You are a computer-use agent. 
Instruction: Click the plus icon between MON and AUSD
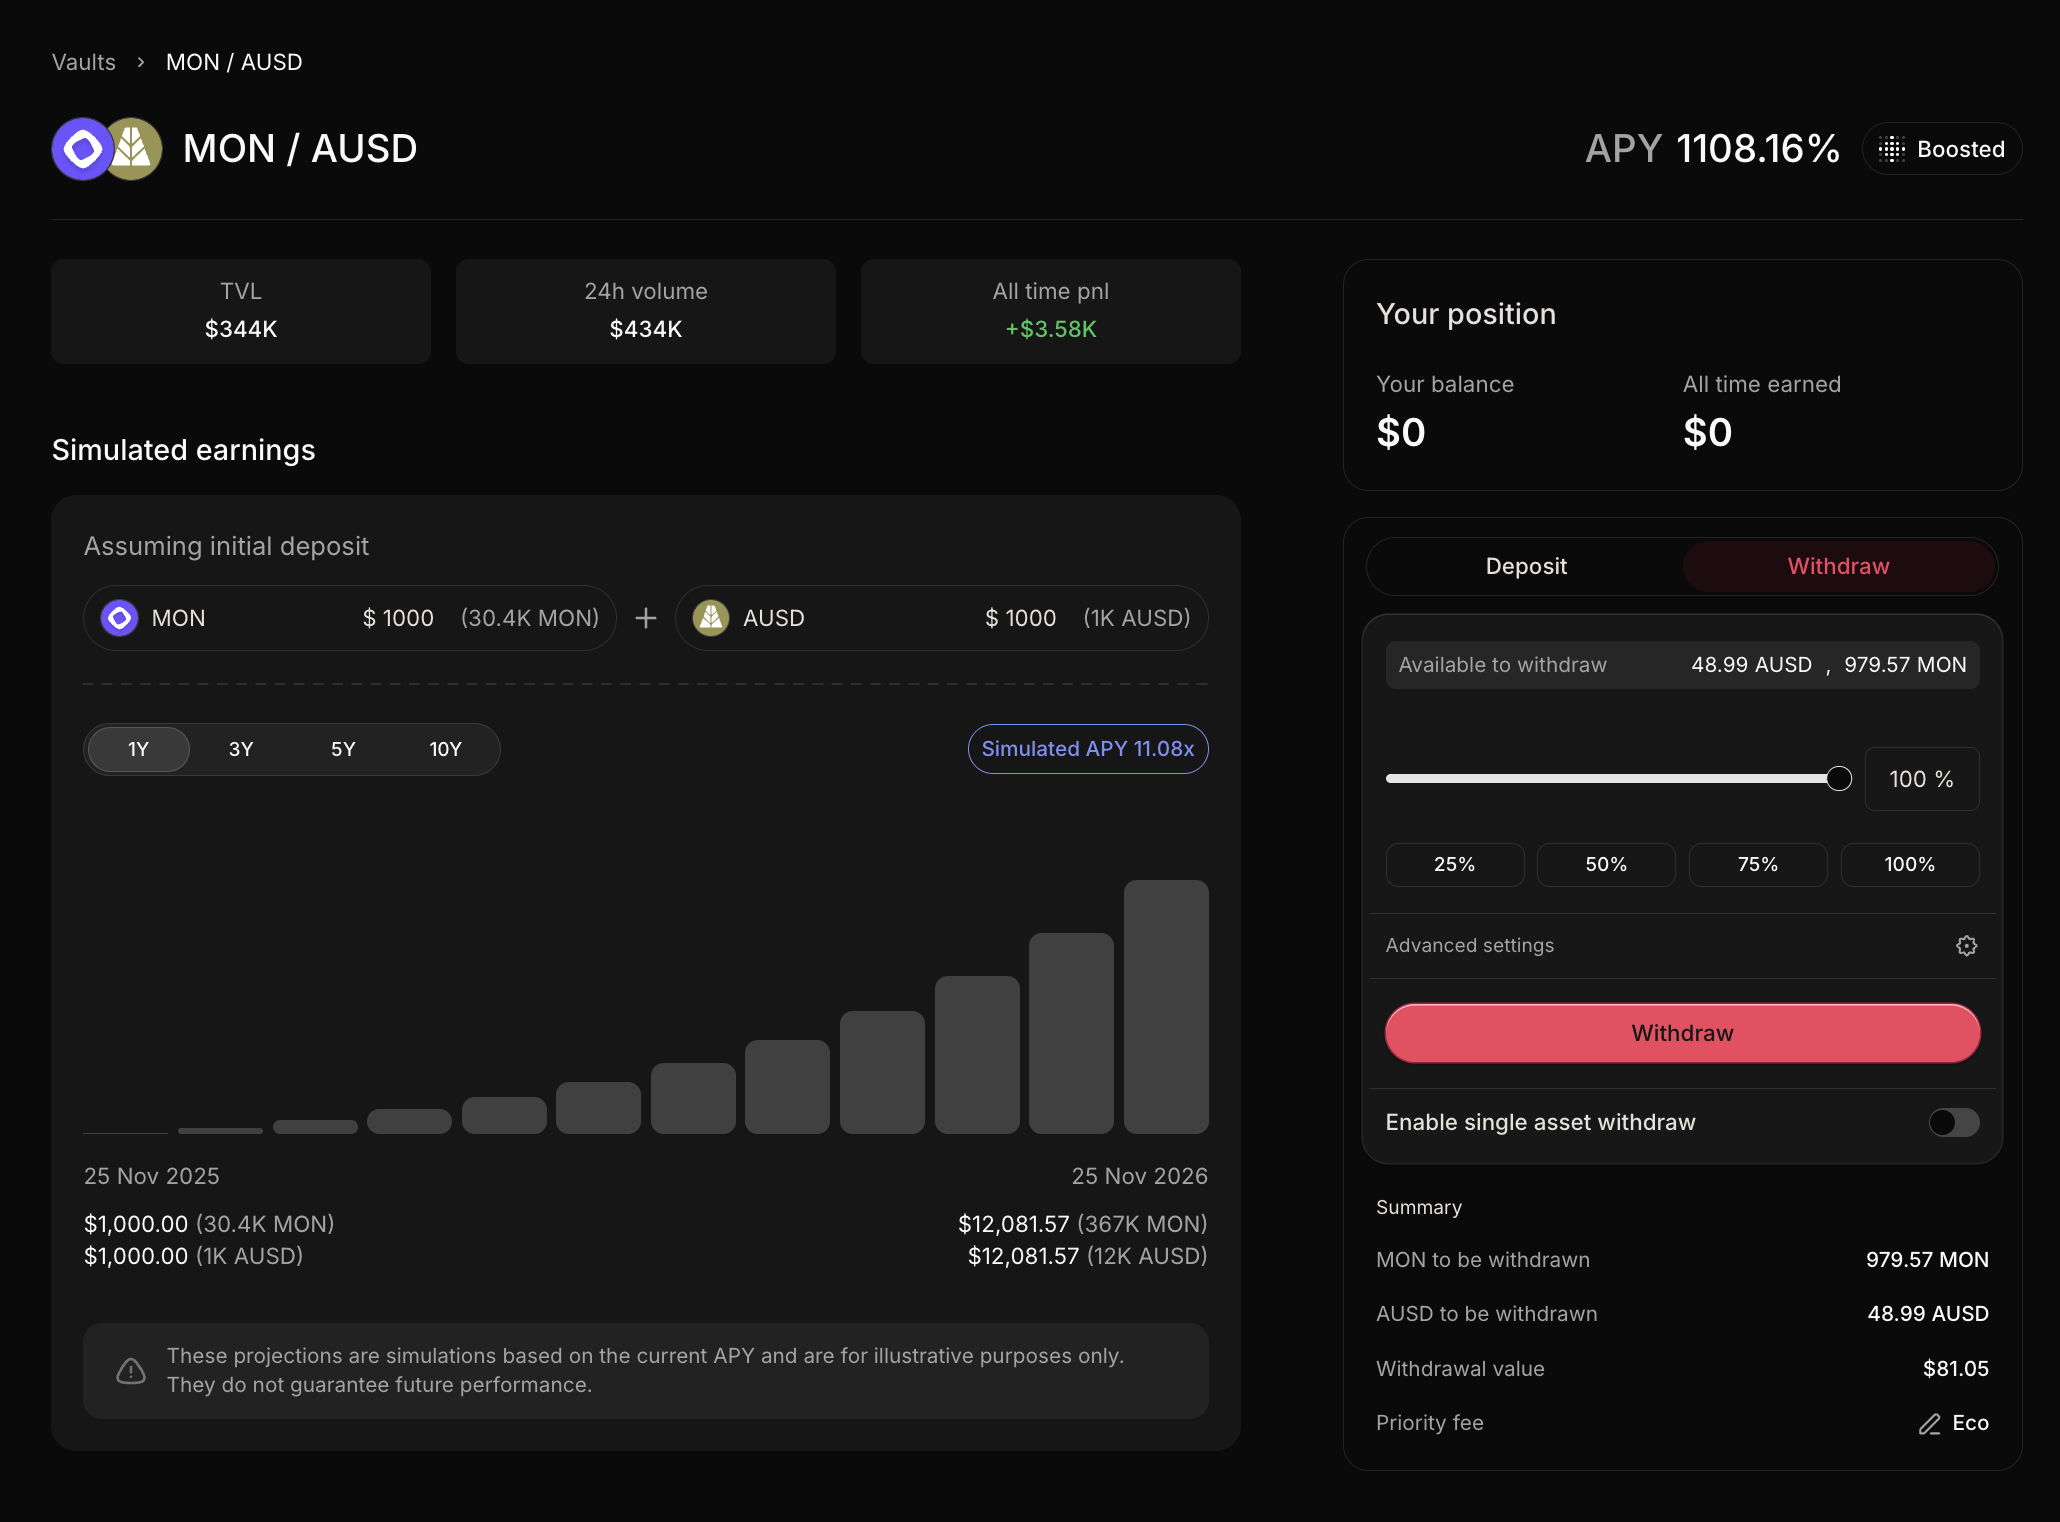click(x=646, y=618)
